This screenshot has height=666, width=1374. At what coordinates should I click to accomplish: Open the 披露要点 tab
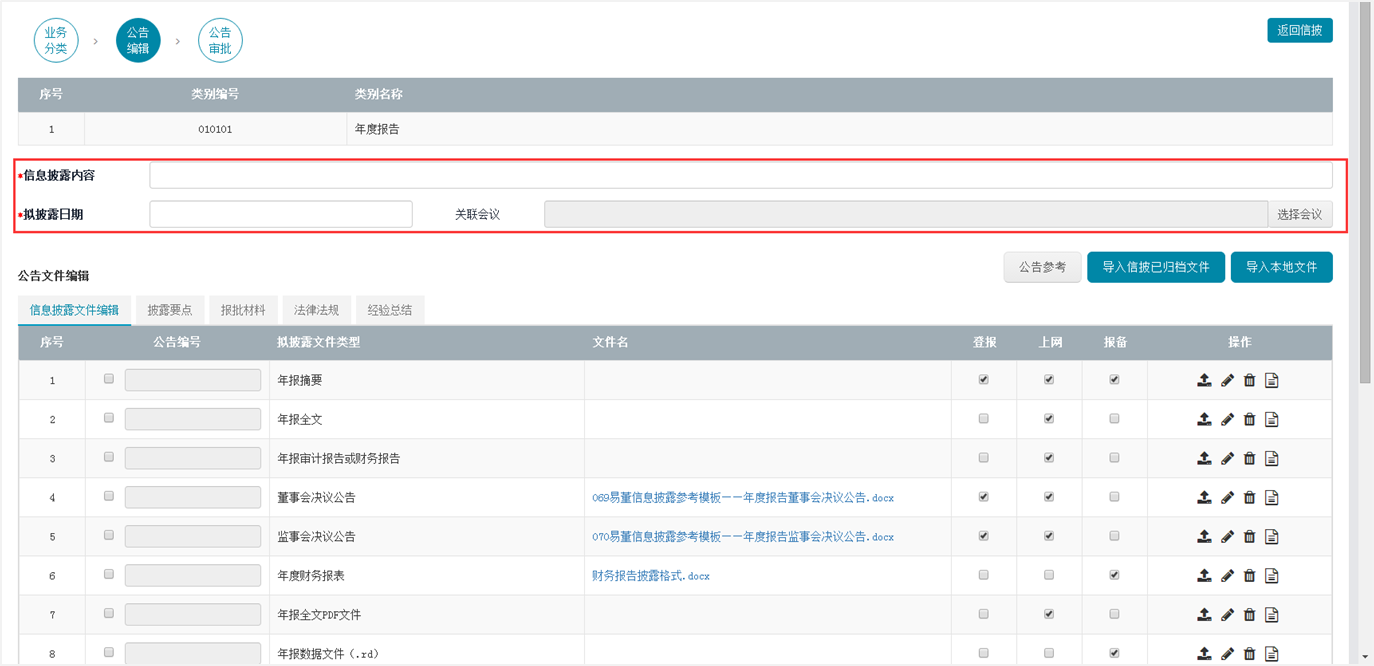pos(170,310)
